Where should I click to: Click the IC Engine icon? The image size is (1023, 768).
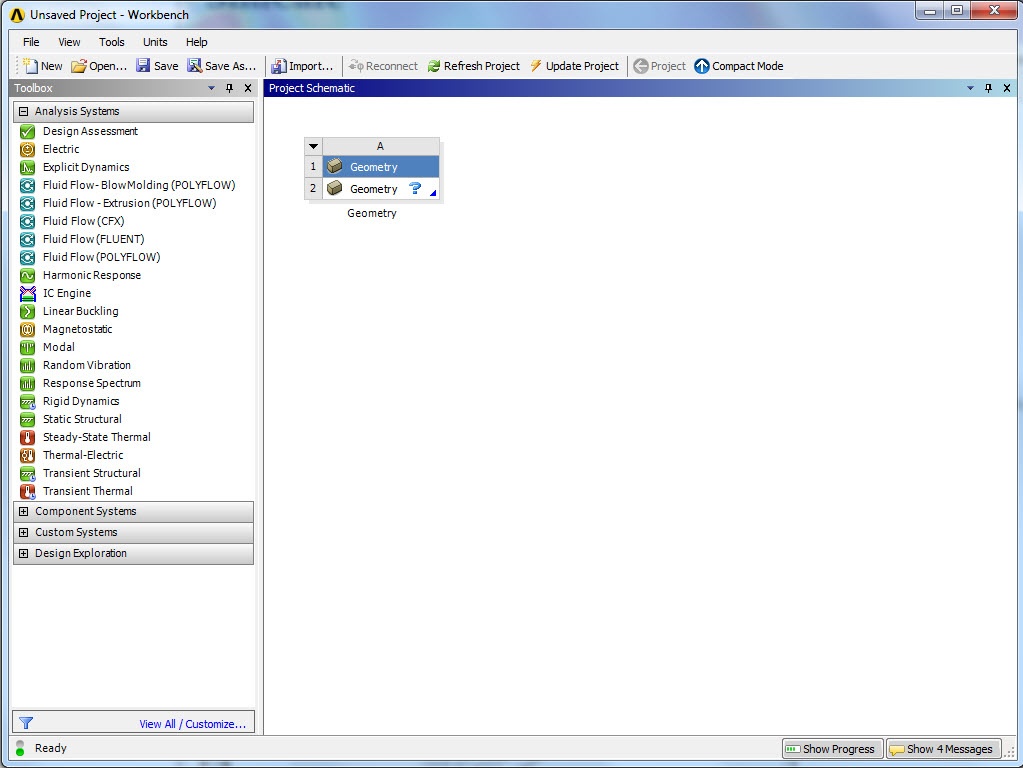27,293
